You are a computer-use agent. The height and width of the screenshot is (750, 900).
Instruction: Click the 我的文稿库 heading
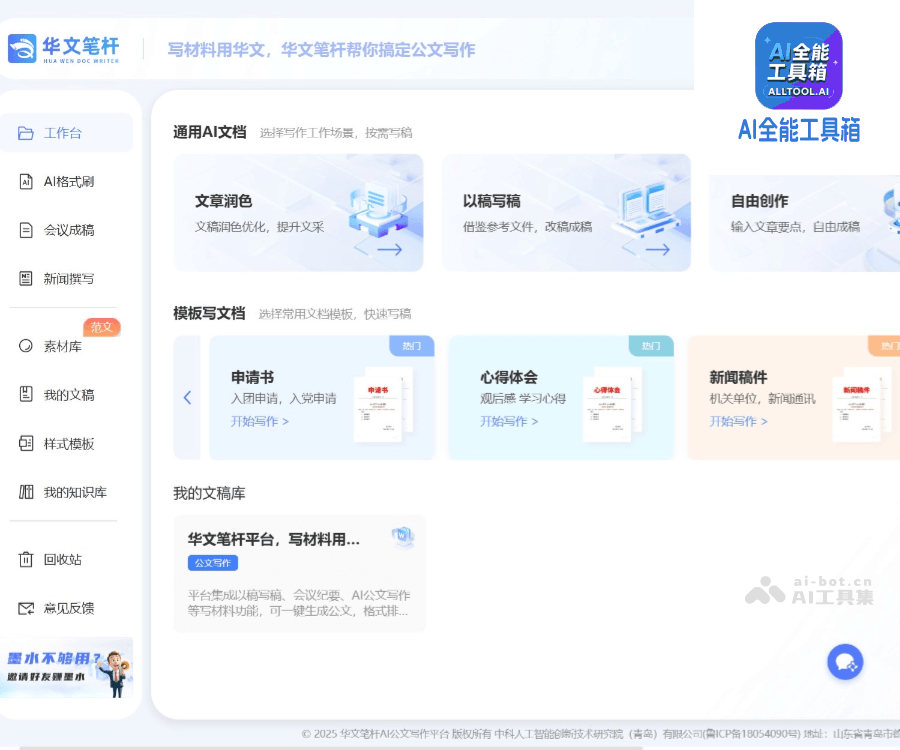(210, 493)
